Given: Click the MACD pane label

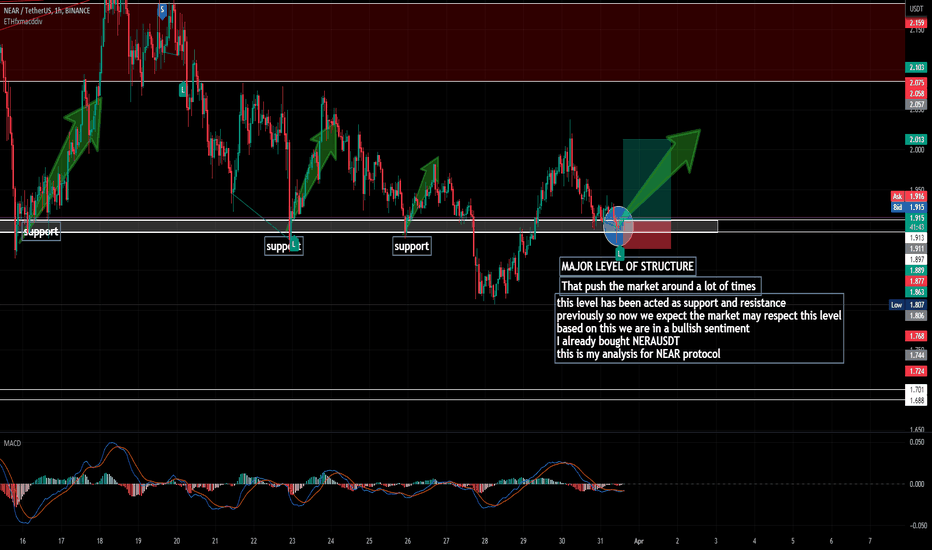Looking at the screenshot, I should tap(12, 443).
